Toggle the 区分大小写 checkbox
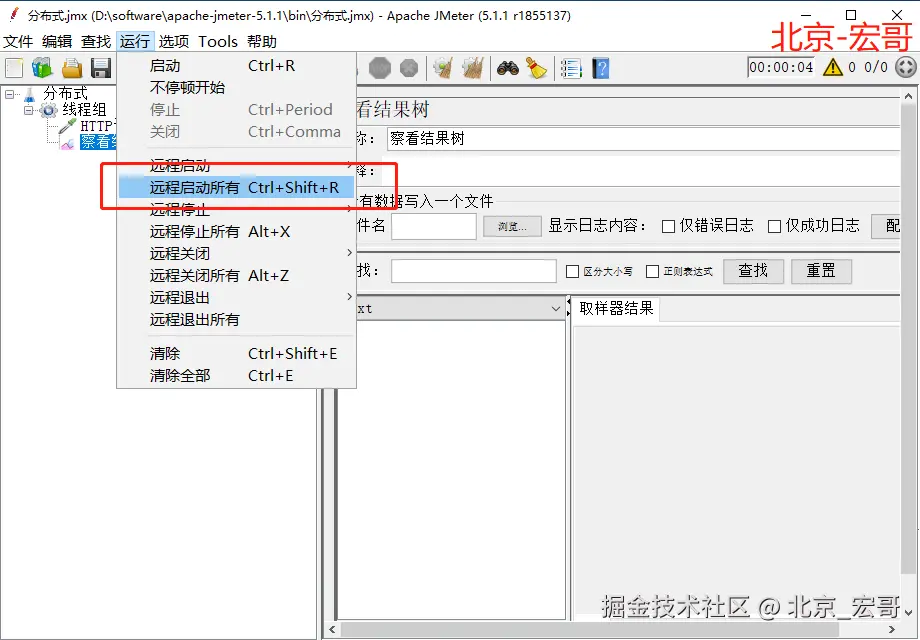 click(x=572, y=271)
